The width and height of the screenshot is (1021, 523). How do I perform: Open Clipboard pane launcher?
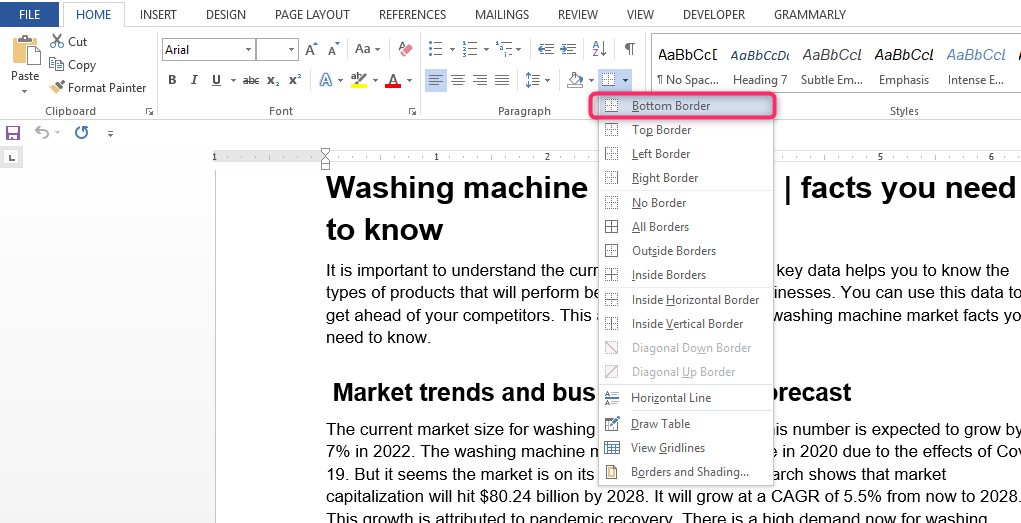point(150,112)
